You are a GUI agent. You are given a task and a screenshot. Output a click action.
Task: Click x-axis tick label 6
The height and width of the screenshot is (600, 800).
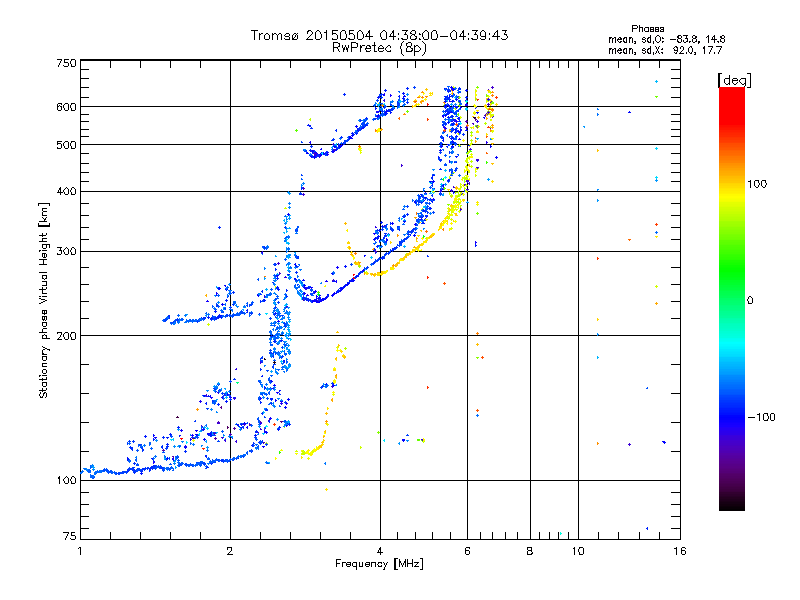click(467, 551)
